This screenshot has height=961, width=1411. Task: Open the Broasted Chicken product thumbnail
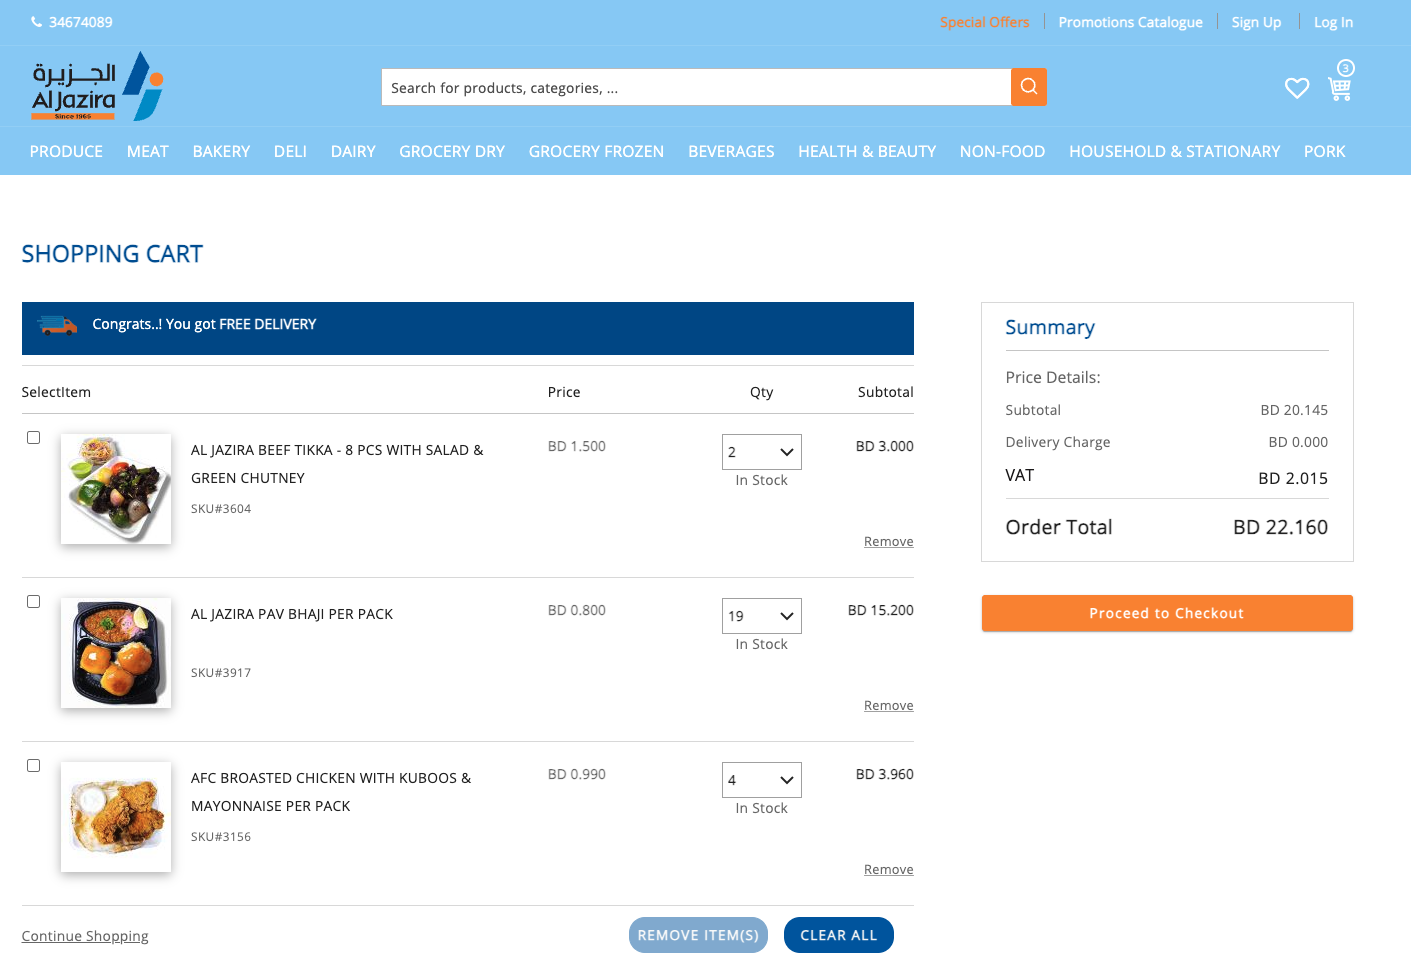[x=116, y=817]
